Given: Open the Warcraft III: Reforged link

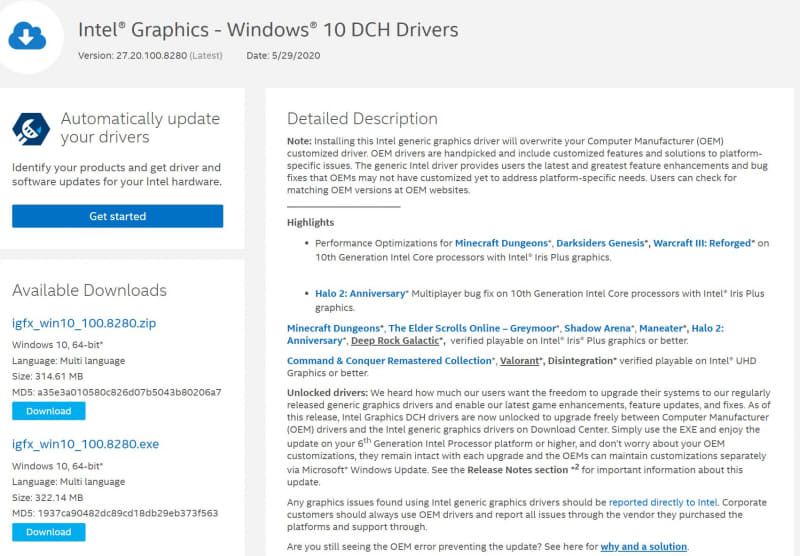Looking at the screenshot, I should 702,243.
